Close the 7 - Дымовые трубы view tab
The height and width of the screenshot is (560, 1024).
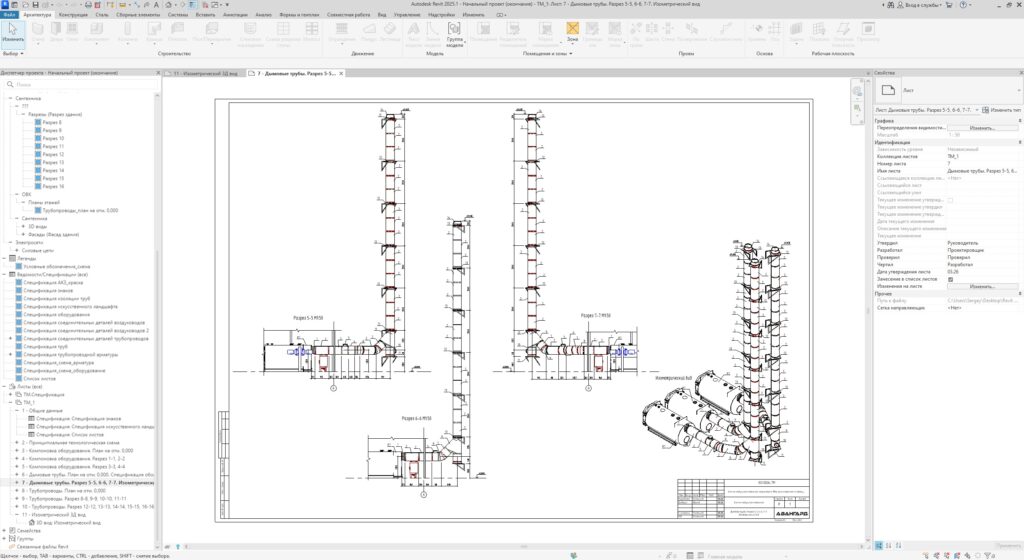click(x=341, y=74)
